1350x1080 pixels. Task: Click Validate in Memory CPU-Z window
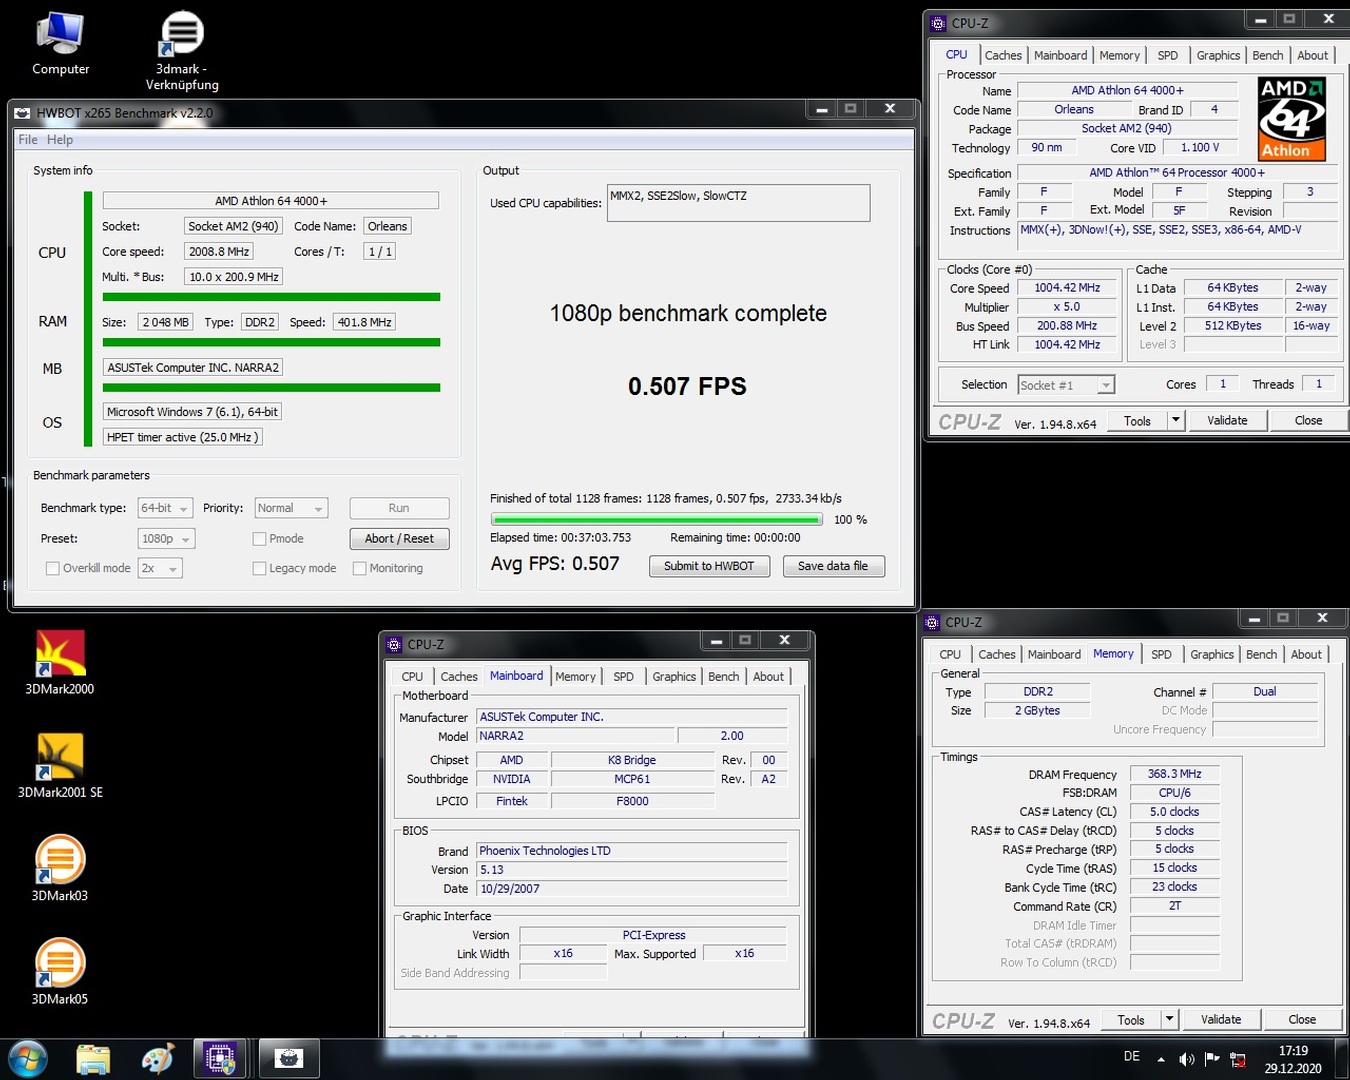1221,1020
